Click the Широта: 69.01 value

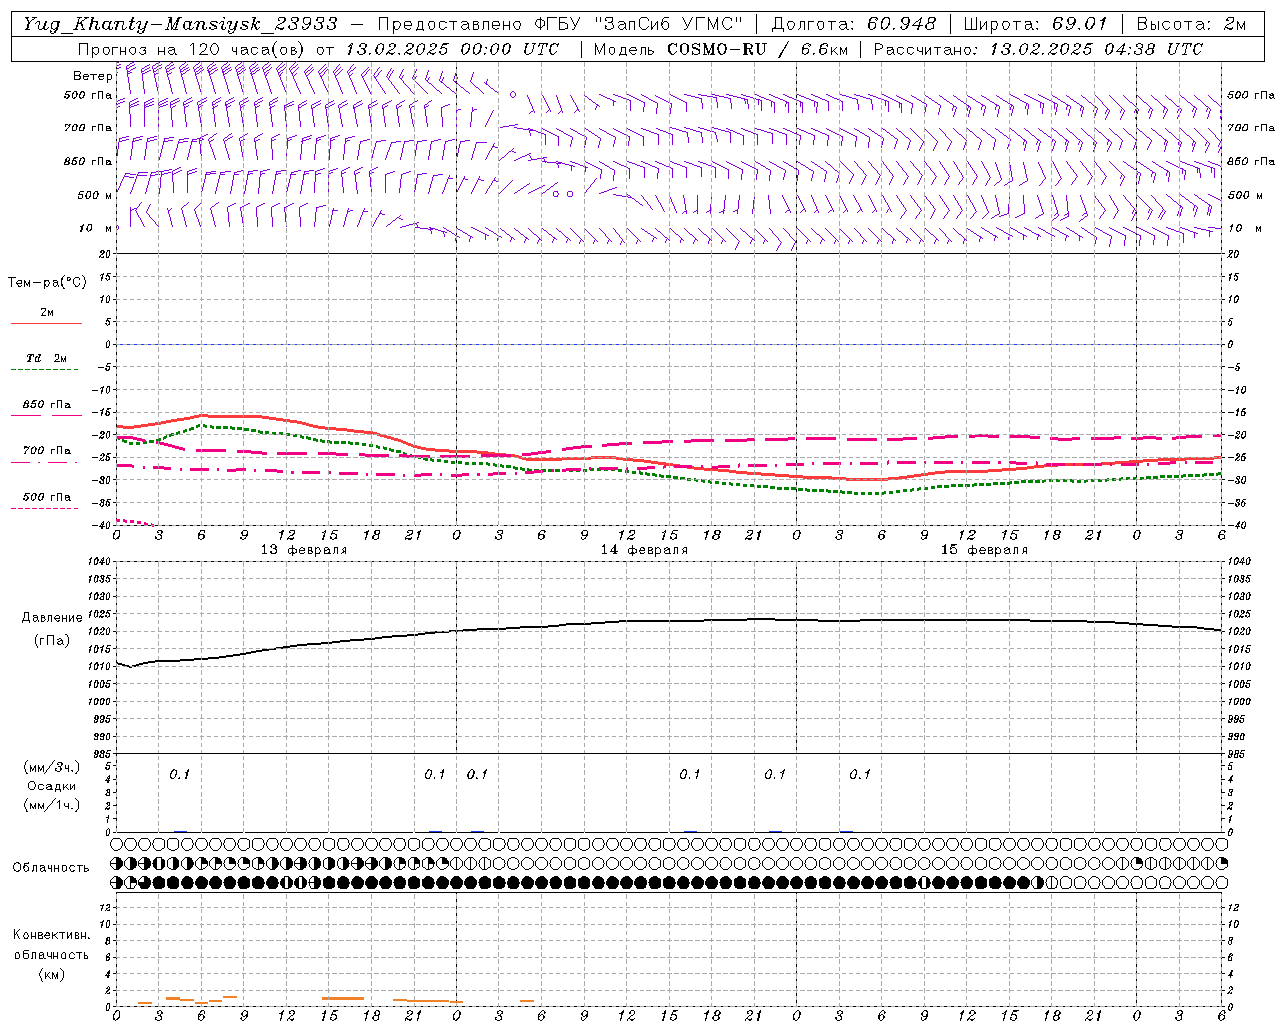pyautogui.click(x=1036, y=24)
